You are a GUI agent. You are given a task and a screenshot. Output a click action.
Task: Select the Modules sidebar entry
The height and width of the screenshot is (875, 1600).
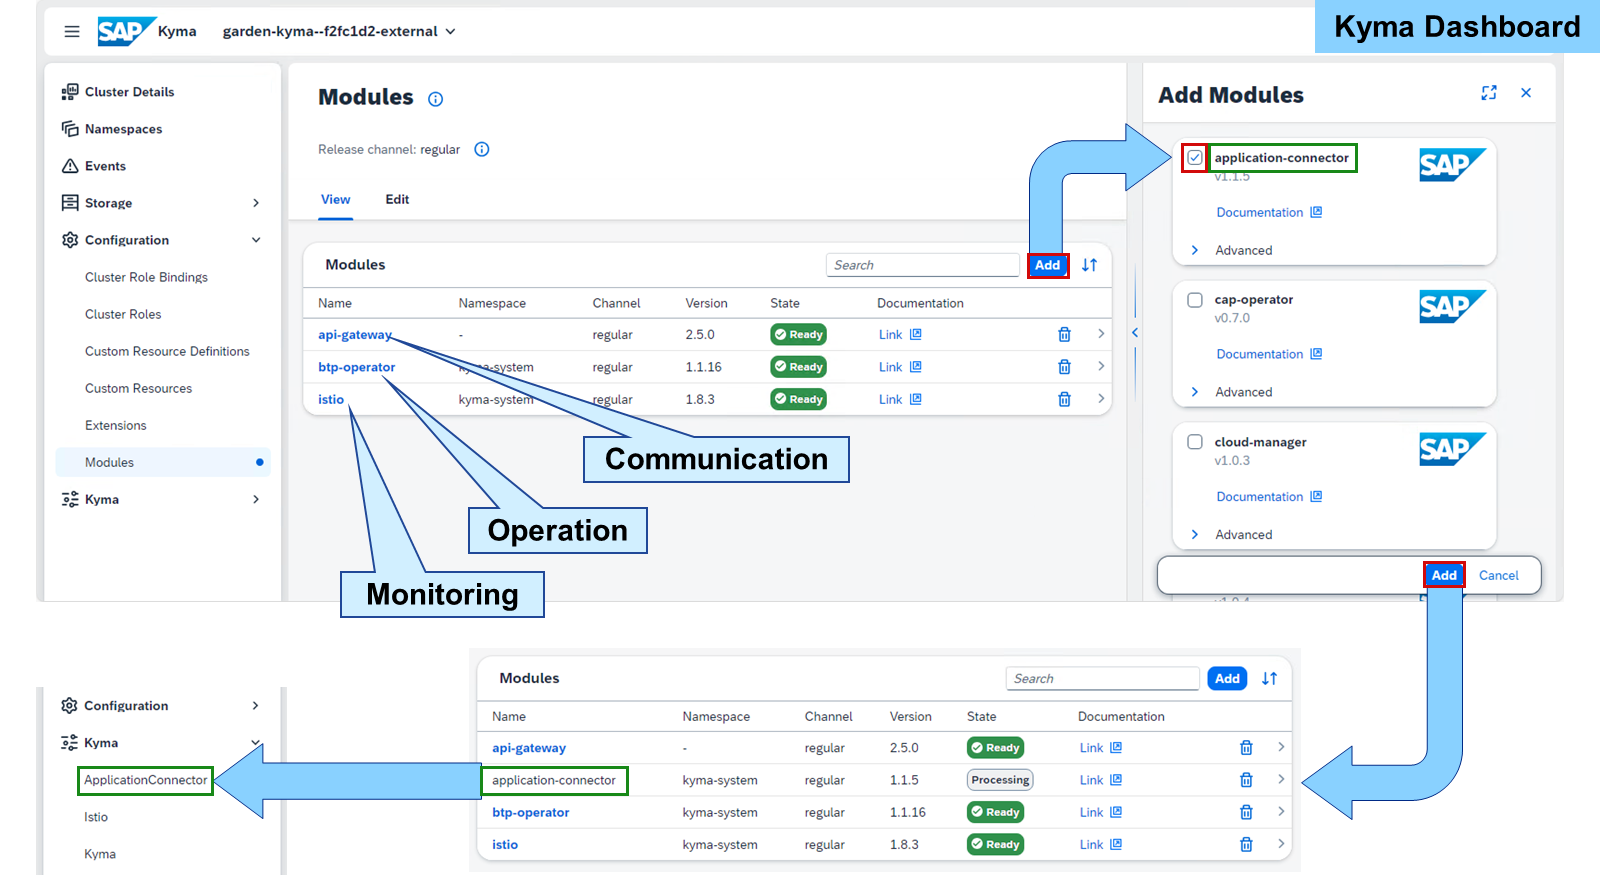[x=164, y=462]
